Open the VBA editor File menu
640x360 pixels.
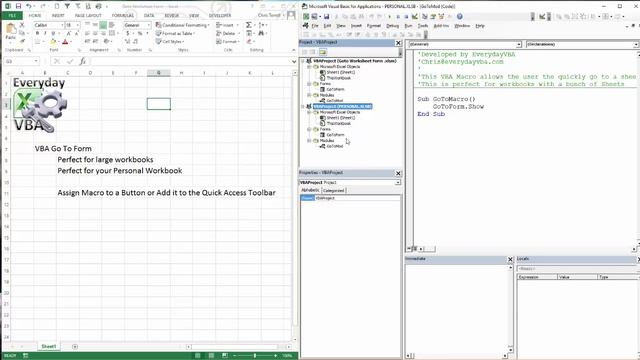tap(315, 26)
